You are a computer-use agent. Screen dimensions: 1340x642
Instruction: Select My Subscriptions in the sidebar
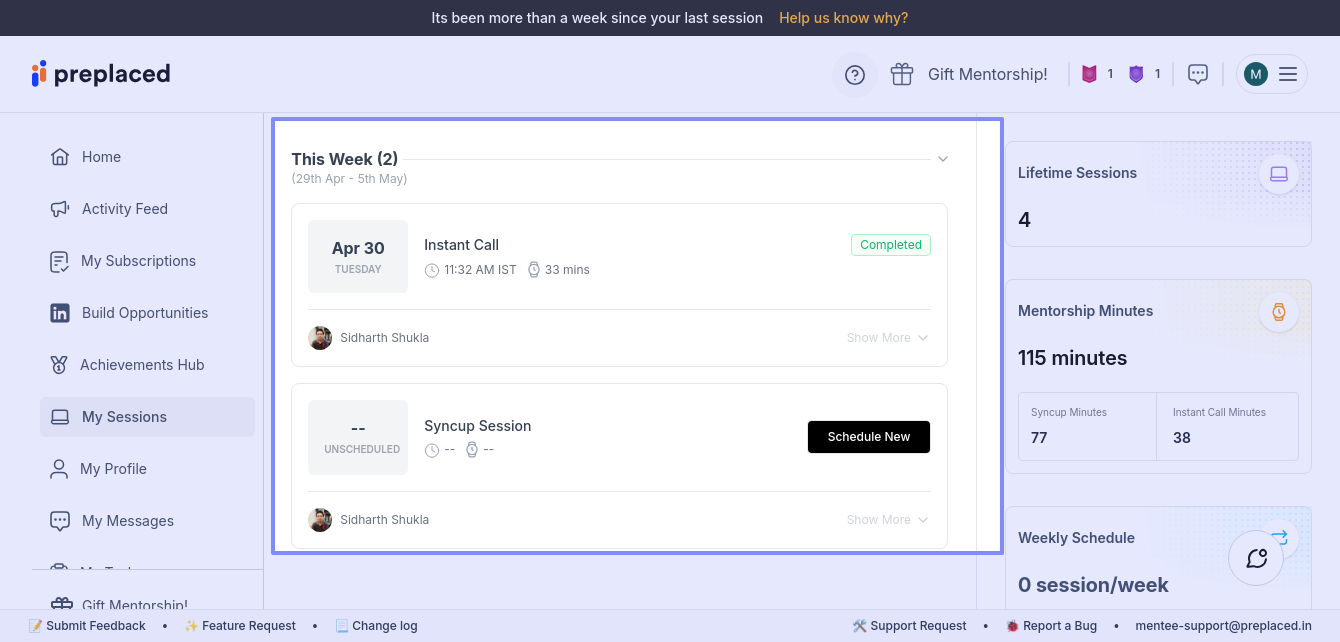(138, 261)
